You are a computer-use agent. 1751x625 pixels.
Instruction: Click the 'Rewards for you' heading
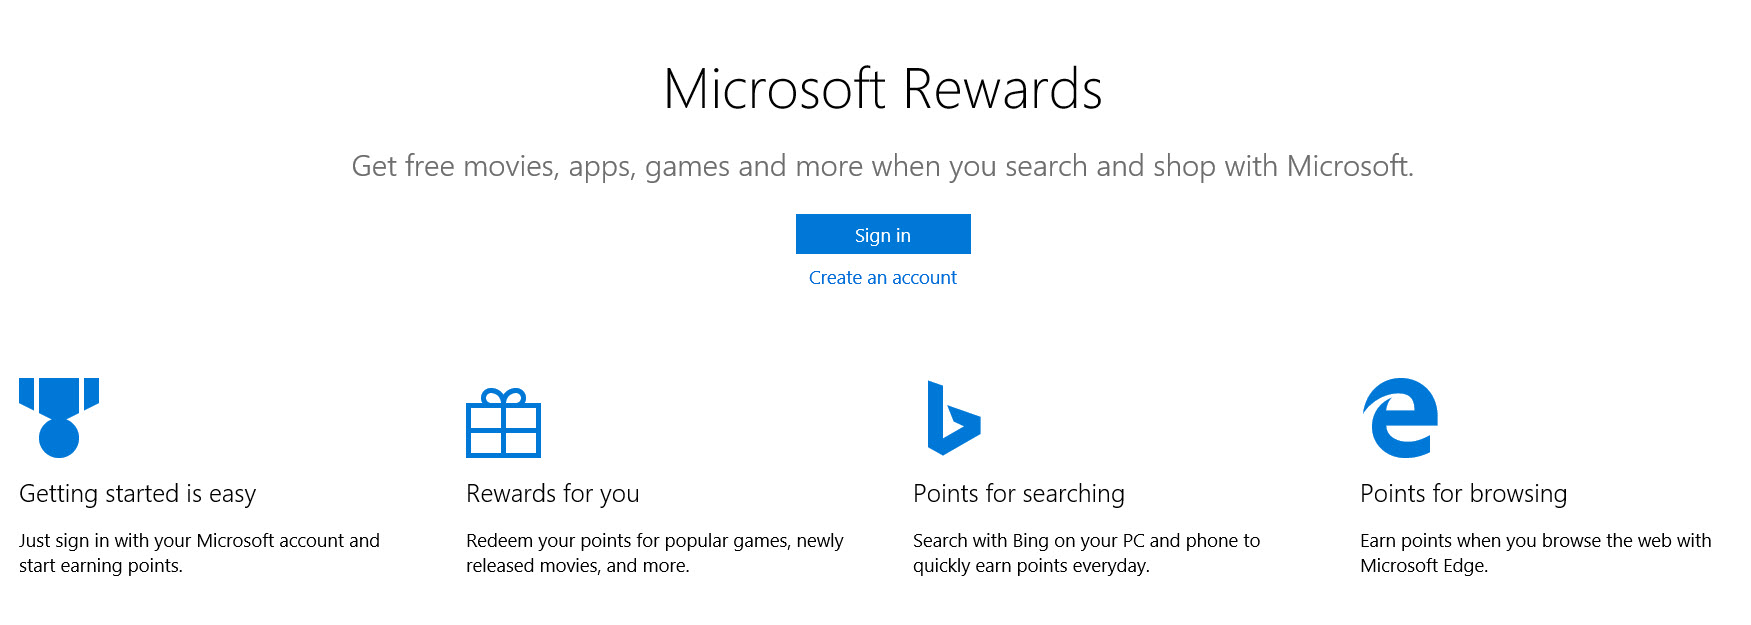click(553, 494)
